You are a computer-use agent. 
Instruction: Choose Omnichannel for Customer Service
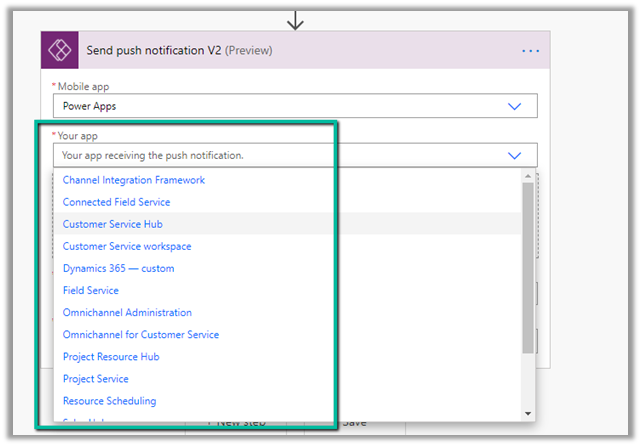click(140, 334)
